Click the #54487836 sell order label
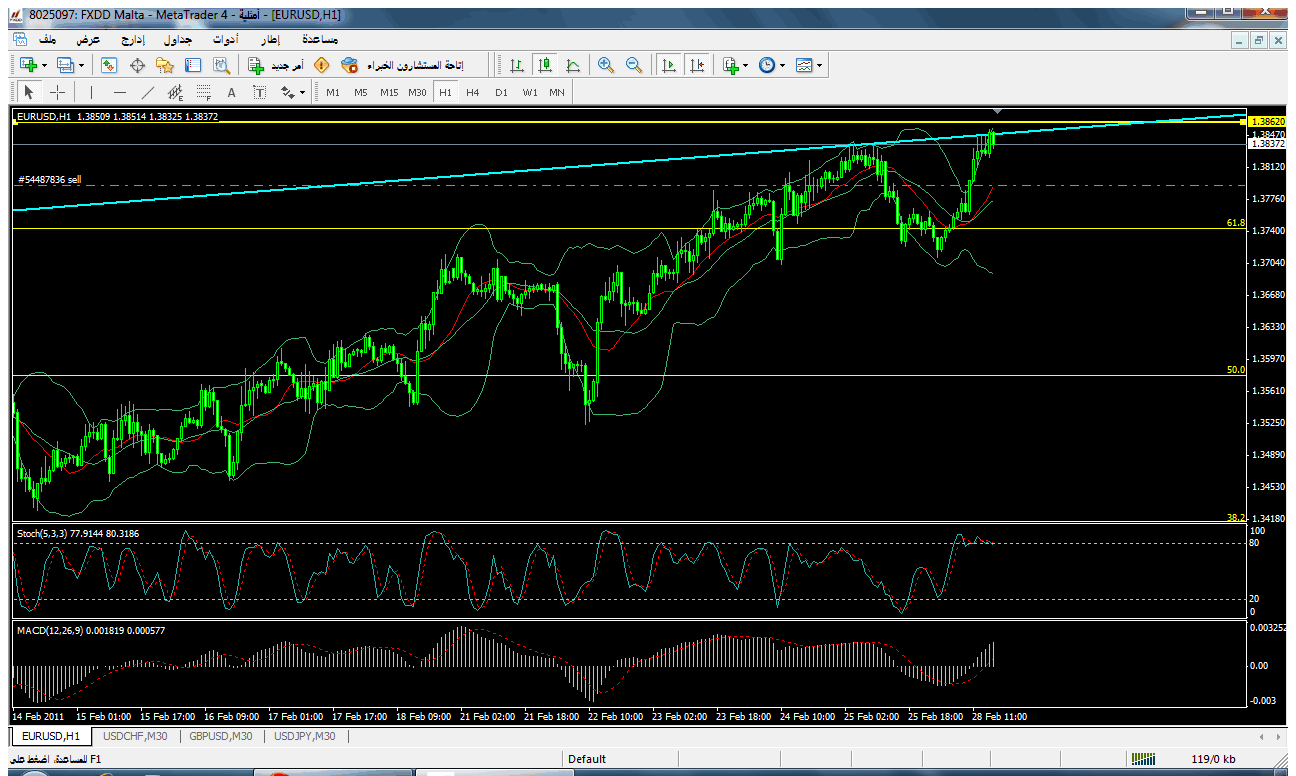 pos(49,180)
